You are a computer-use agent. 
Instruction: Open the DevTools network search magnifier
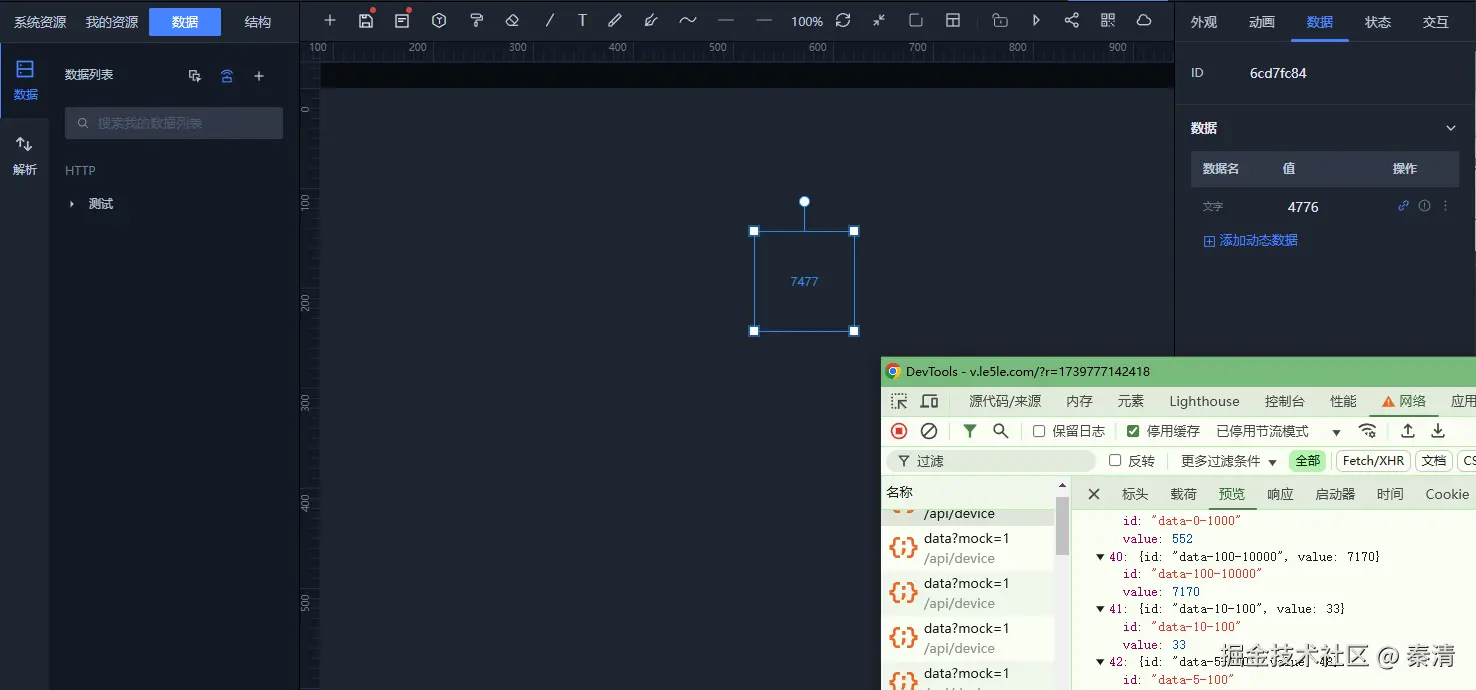(x=1000, y=431)
